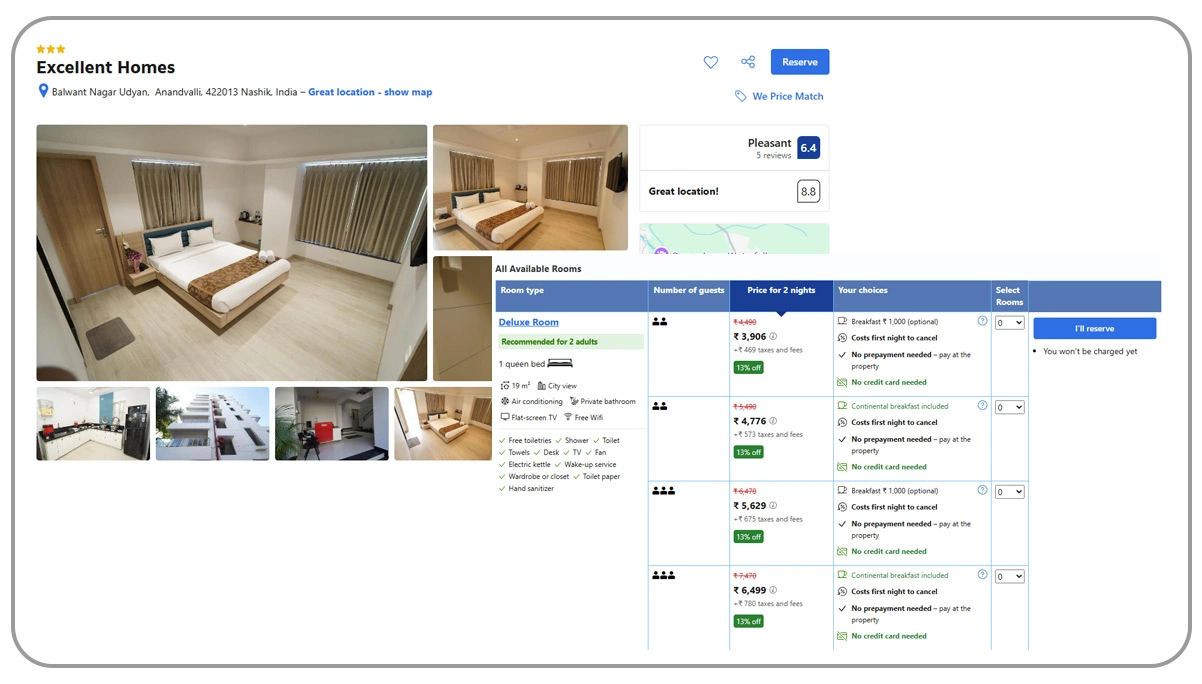
Task: Click the Flat-screen TV icon
Action: pos(505,416)
